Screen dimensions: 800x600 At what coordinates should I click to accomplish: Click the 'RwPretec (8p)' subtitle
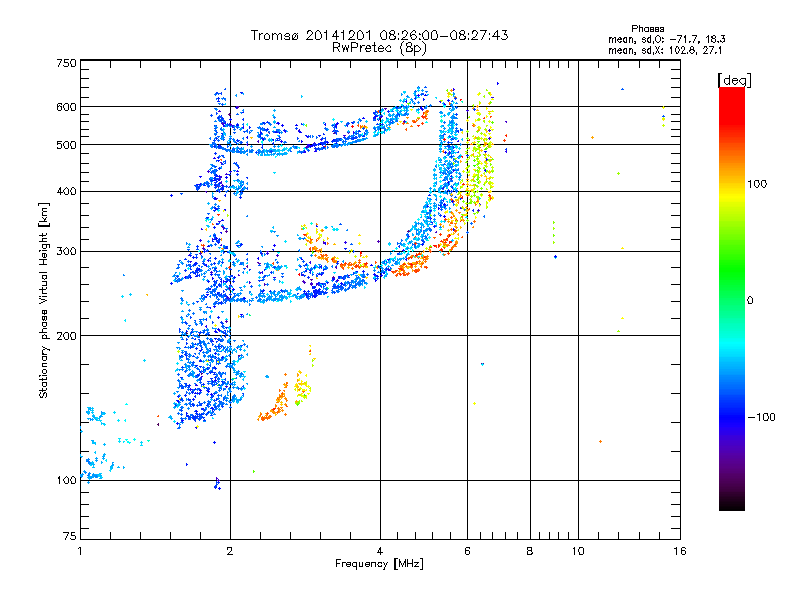(x=379, y=48)
